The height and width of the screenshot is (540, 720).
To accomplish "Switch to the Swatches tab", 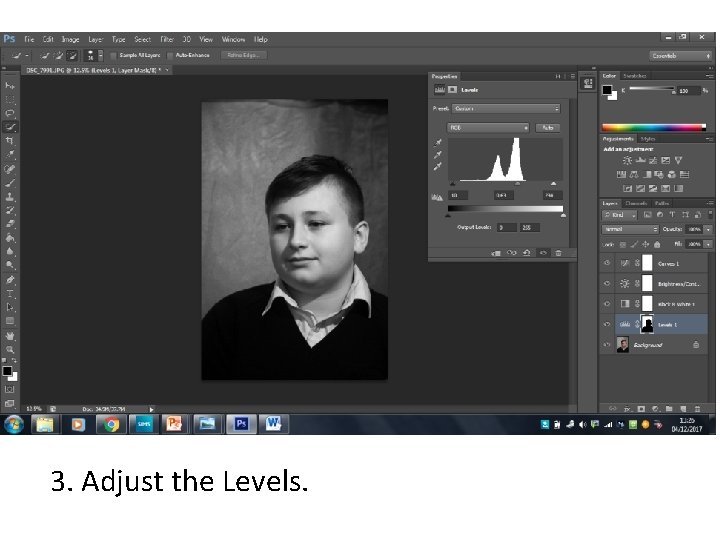I will (635, 76).
